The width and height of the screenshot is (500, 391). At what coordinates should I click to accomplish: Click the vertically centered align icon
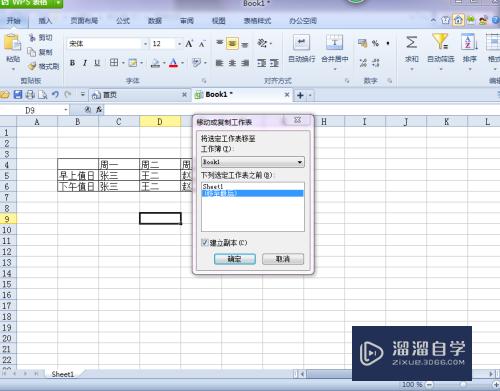click(x=232, y=44)
